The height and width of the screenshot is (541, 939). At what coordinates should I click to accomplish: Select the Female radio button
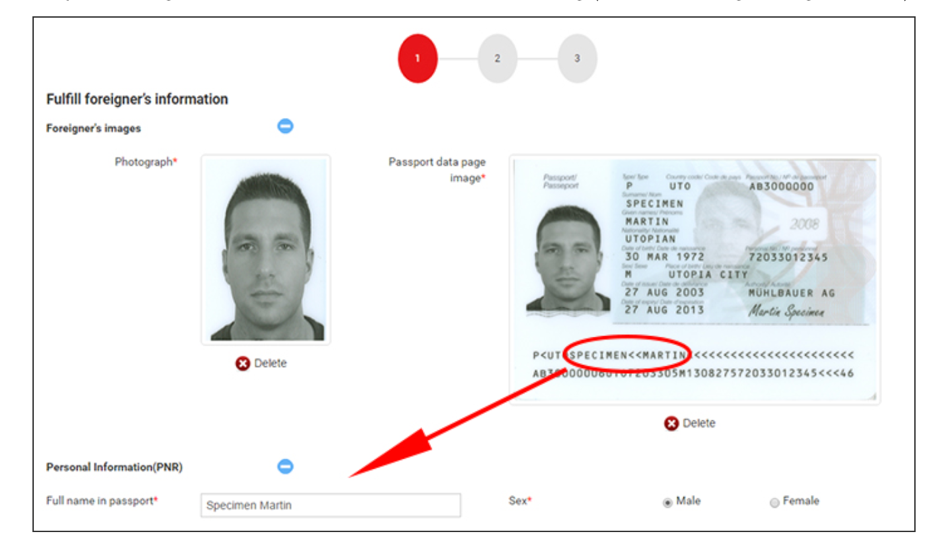[774, 503]
